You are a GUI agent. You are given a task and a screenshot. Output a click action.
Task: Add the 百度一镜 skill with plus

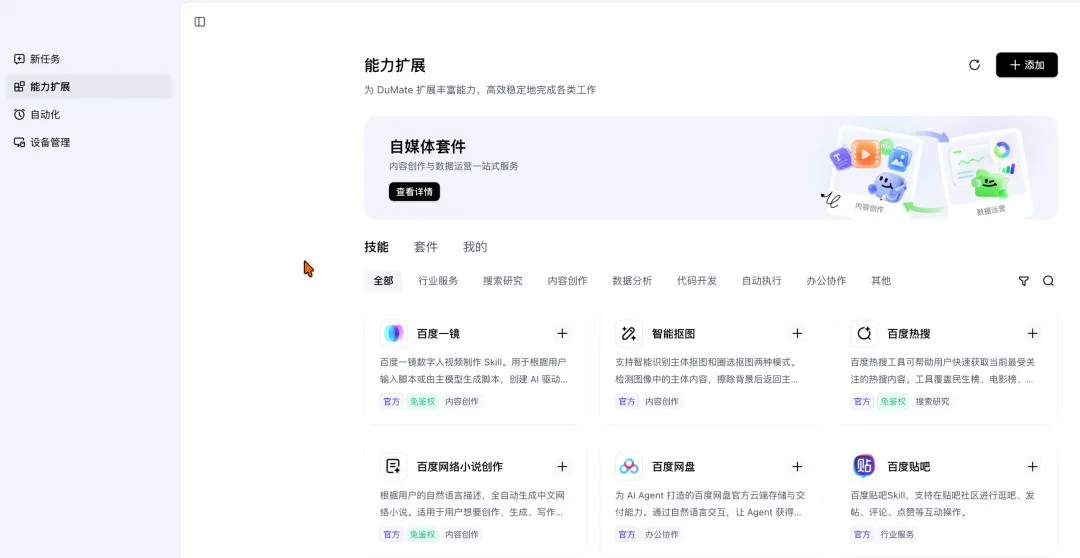(562, 333)
